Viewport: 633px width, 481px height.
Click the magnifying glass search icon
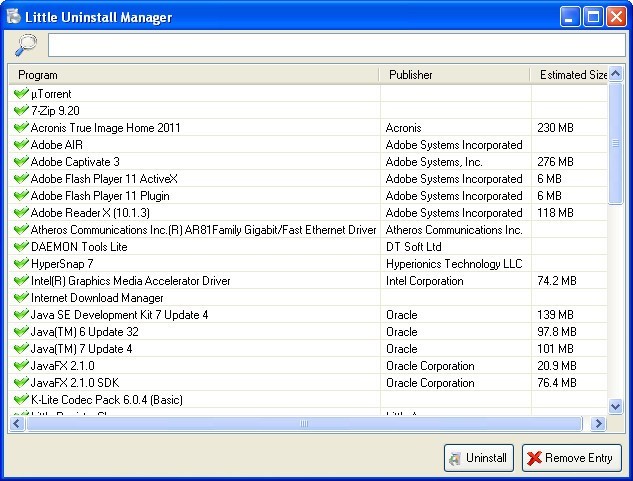(26, 45)
